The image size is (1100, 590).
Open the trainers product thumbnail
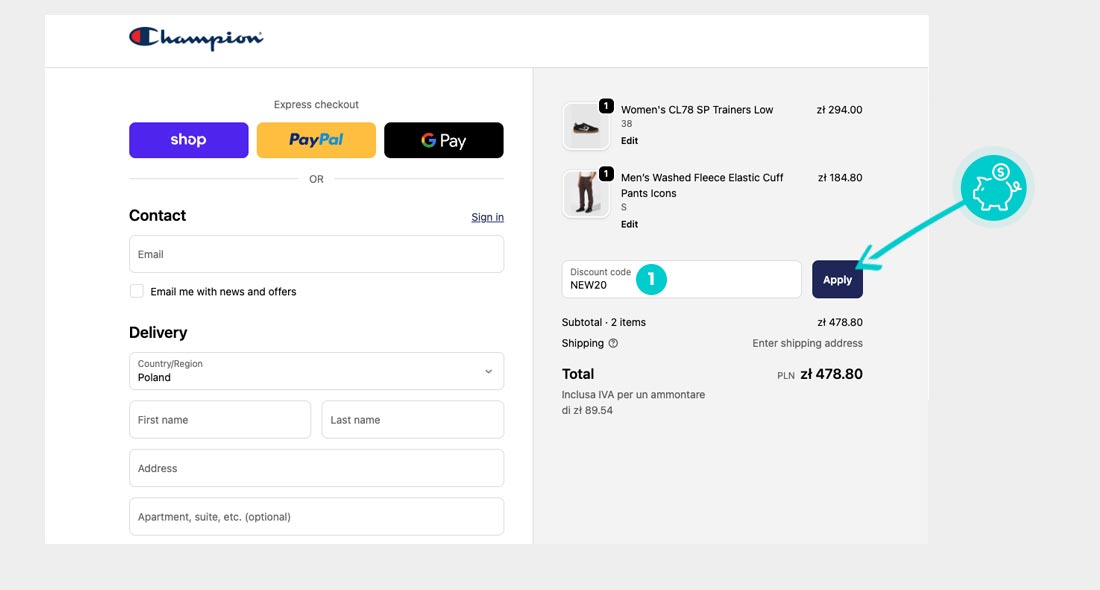(x=586, y=126)
